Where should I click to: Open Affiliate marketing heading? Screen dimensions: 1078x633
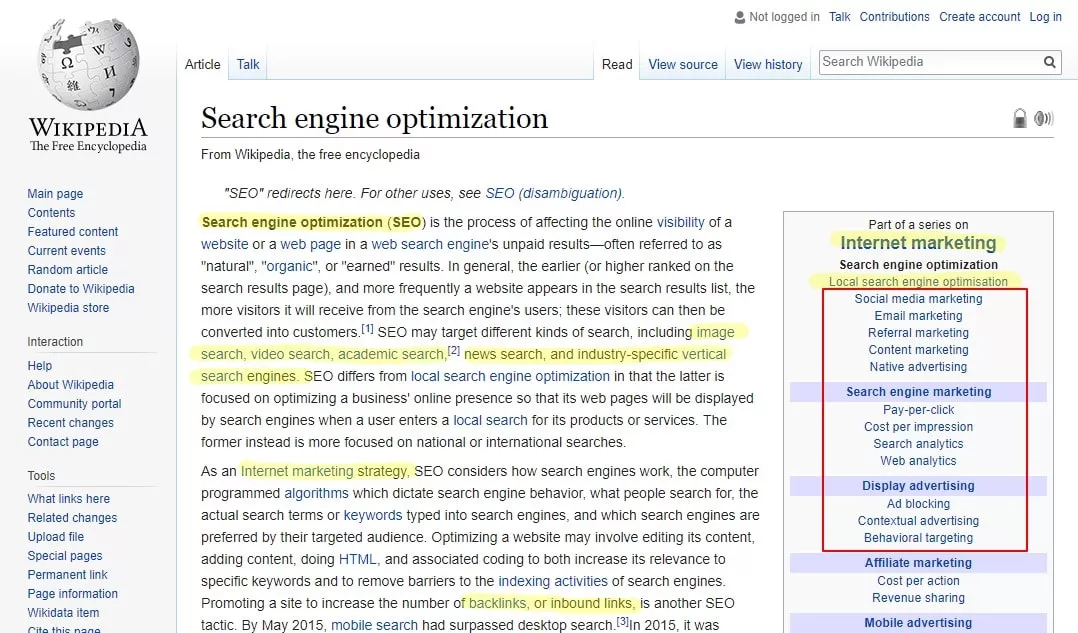click(x=918, y=563)
